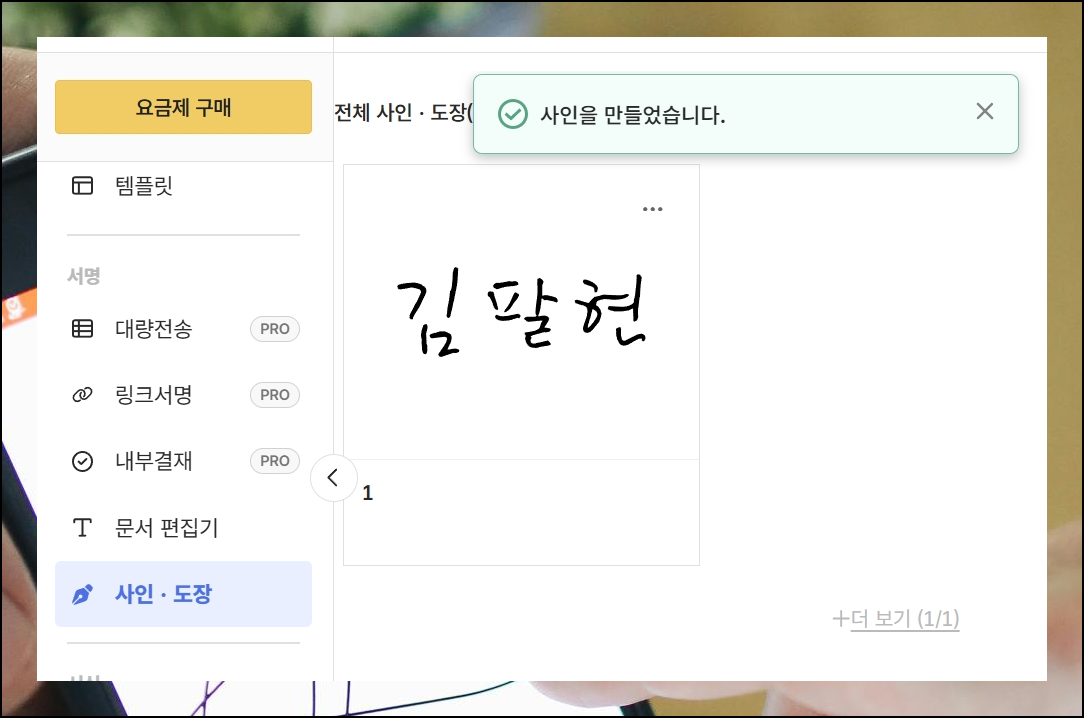Click the signature label 1
Image resolution: width=1084 pixels, height=718 pixels.
point(367,493)
